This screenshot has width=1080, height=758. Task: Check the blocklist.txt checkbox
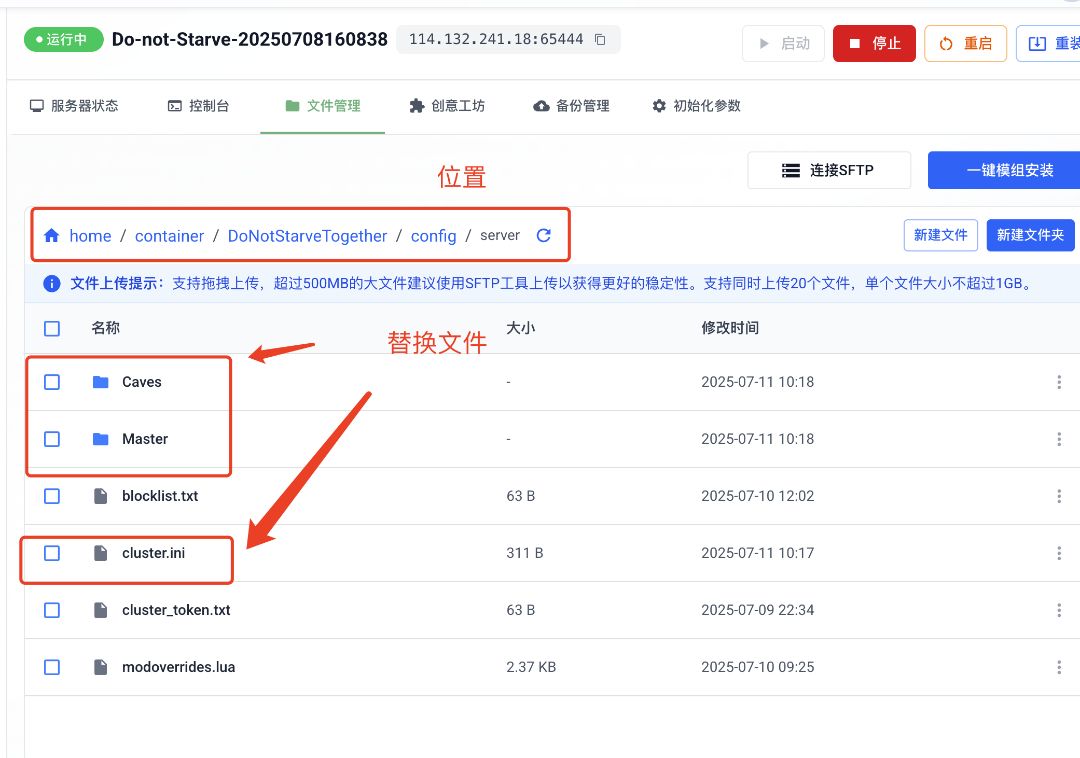pyautogui.click(x=52, y=496)
